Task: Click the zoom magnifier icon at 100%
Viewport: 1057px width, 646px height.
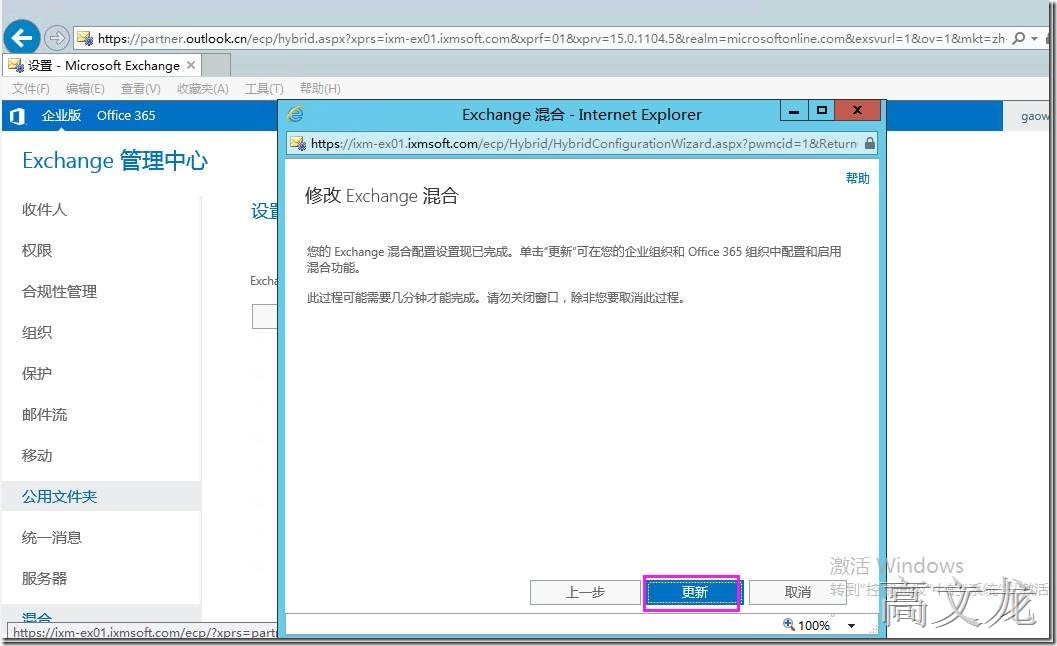Action: 789,624
